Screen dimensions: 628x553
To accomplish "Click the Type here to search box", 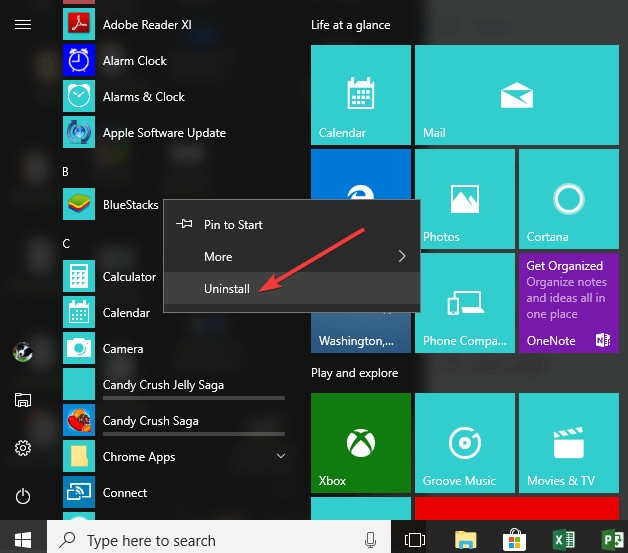I will click(x=219, y=540).
